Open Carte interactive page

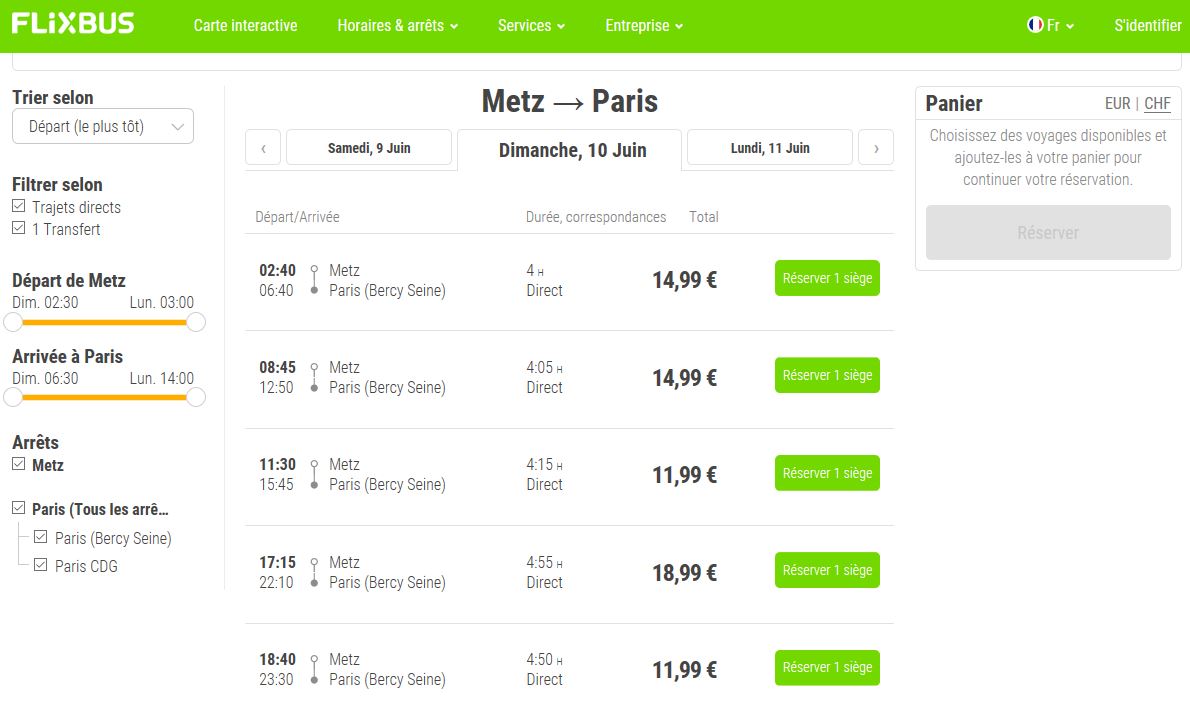245,26
